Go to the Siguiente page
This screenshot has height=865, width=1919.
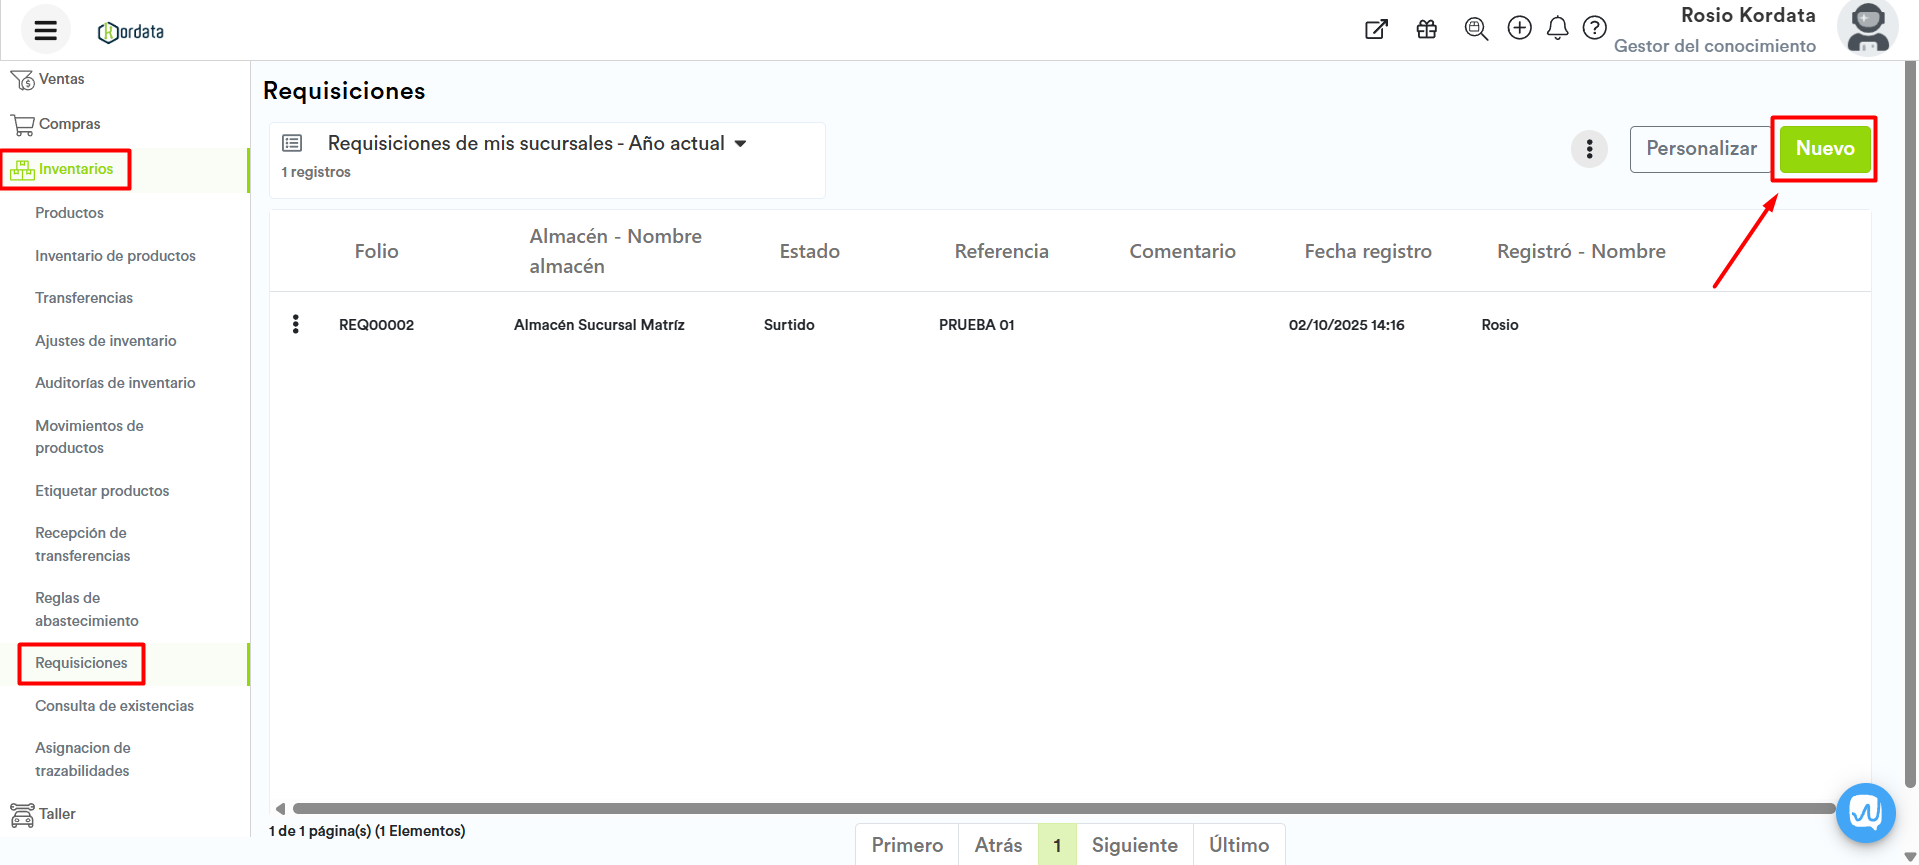tap(1134, 845)
